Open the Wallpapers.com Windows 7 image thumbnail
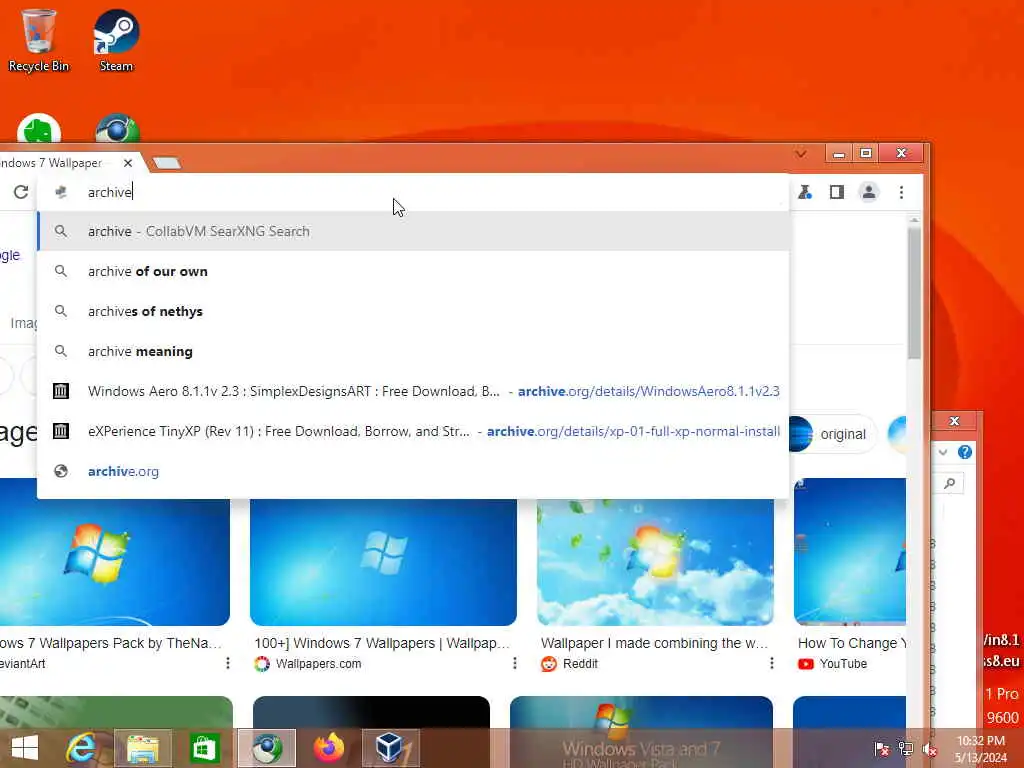 pyautogui.click(x=383, y=562)
